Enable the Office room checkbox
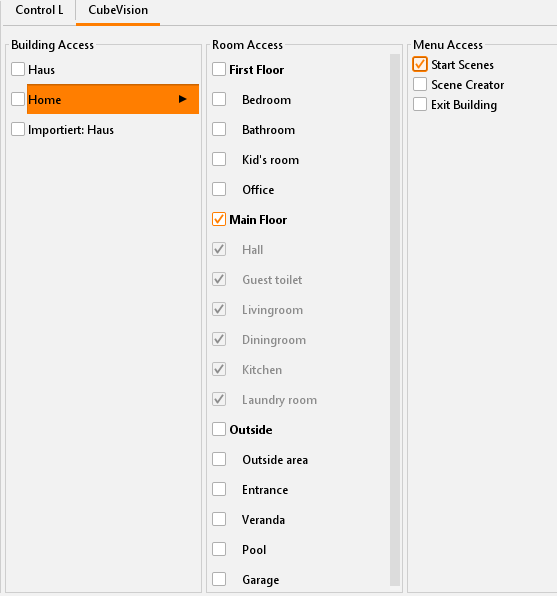 pyautogui.click(x=219, y=189)
